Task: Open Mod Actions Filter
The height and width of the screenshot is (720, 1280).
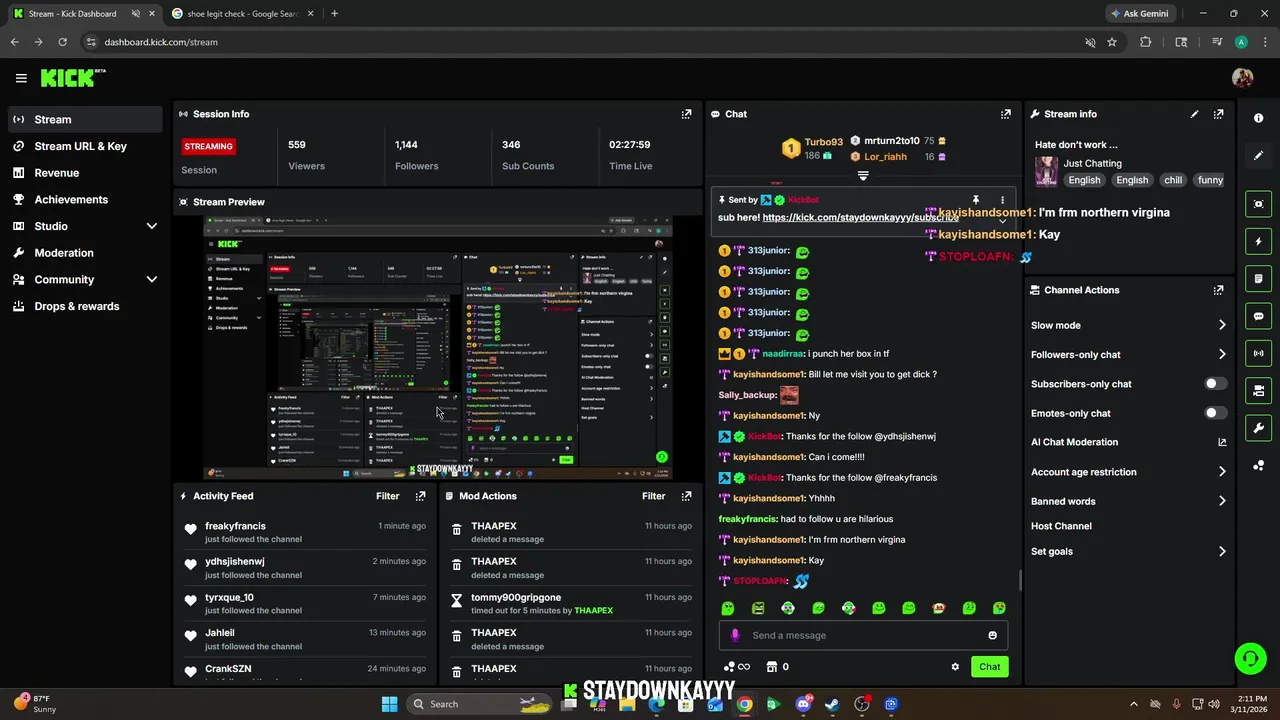Action: coord(653,496)
